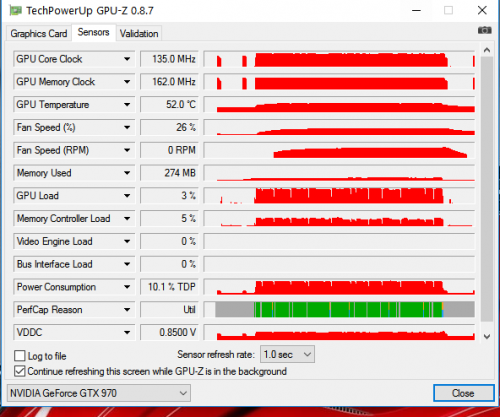Click the vertical scrollbar thumb
500x417 pixels.
487,189
